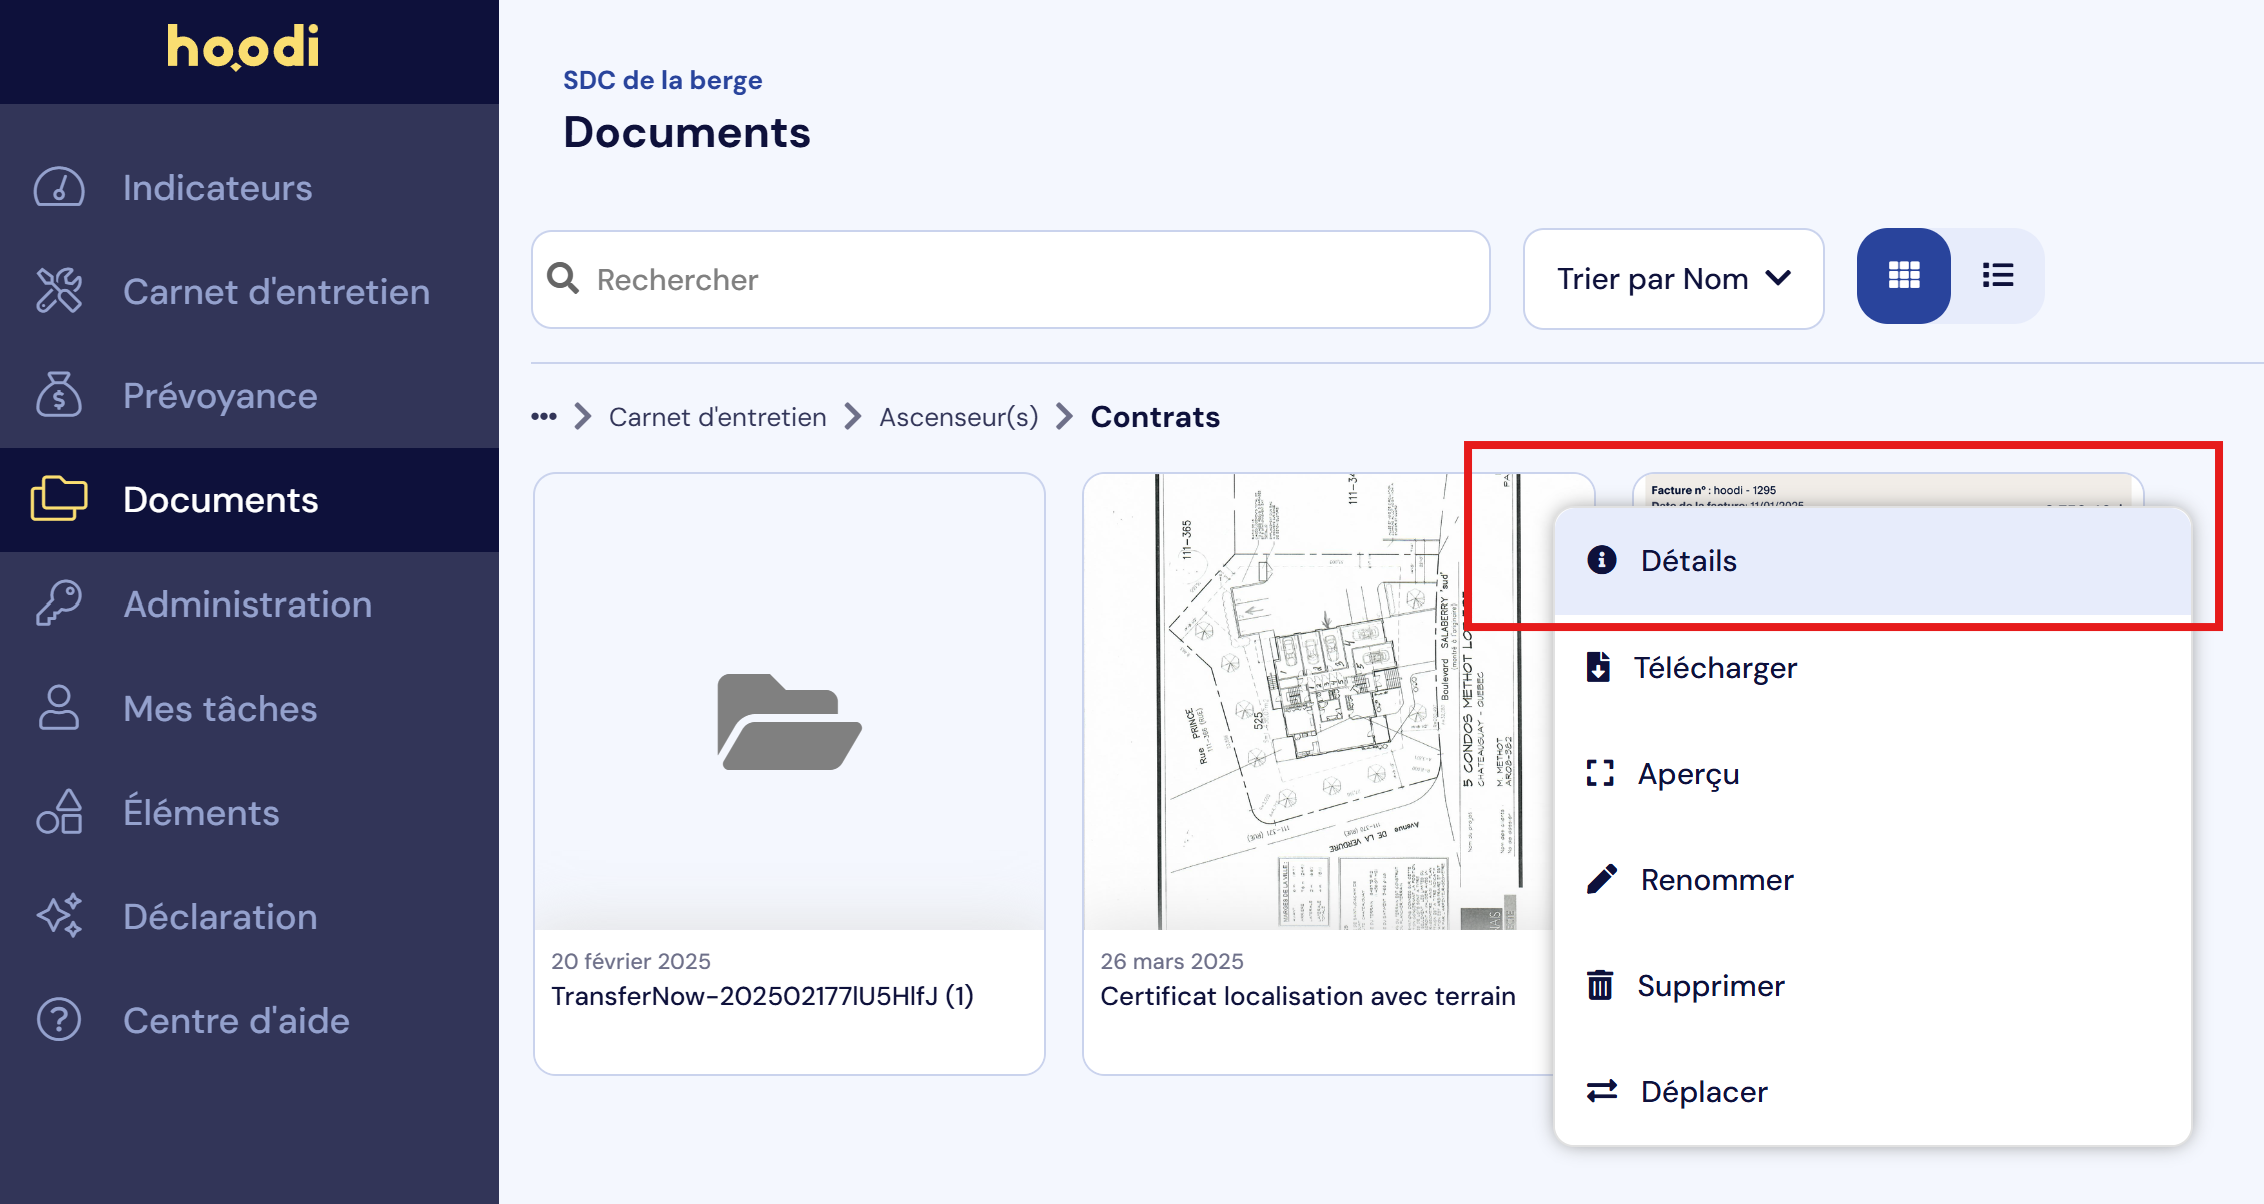This screenshot has height=1204, width=2264.
Task: Choose Télécharger from context menu
Action: click(1714, 667)
